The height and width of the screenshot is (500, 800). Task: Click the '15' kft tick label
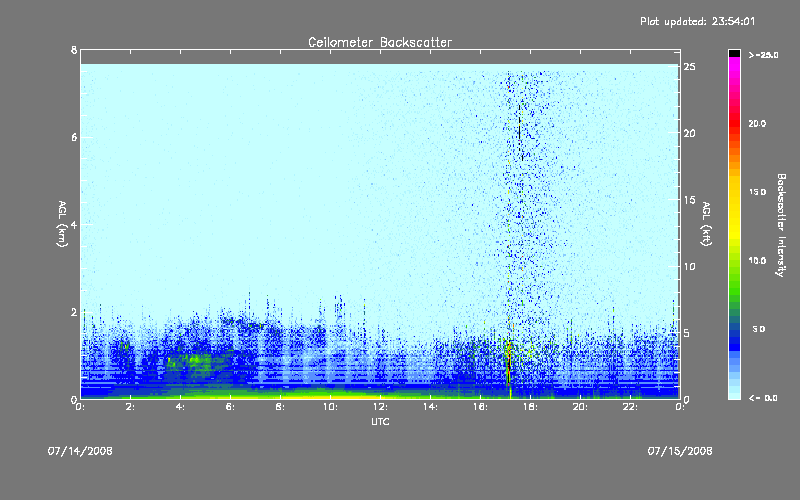coord(690,200)
